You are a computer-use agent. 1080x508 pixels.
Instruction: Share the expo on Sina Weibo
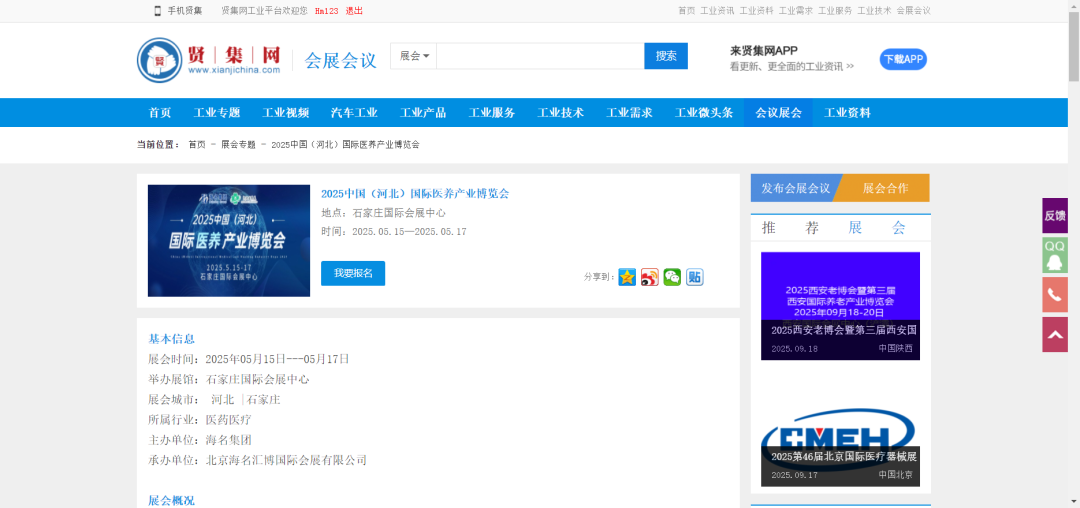point(650,277)
